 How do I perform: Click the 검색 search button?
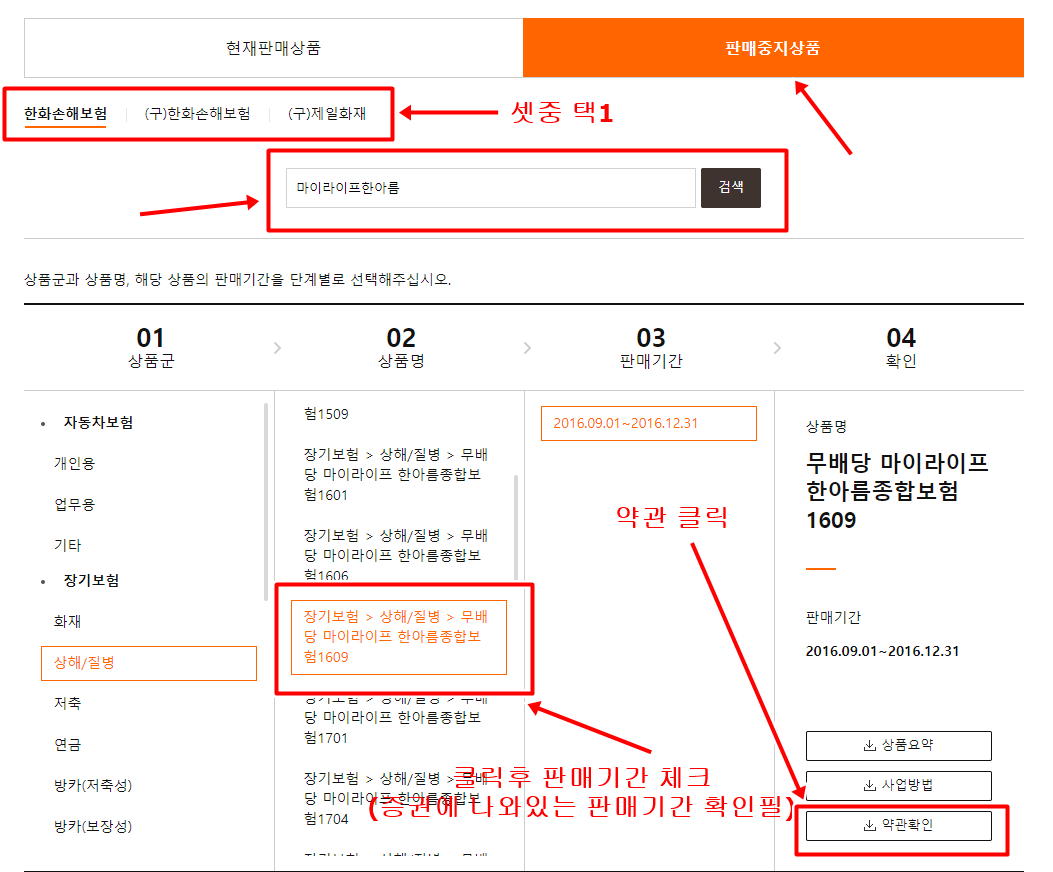click(731, 187)
